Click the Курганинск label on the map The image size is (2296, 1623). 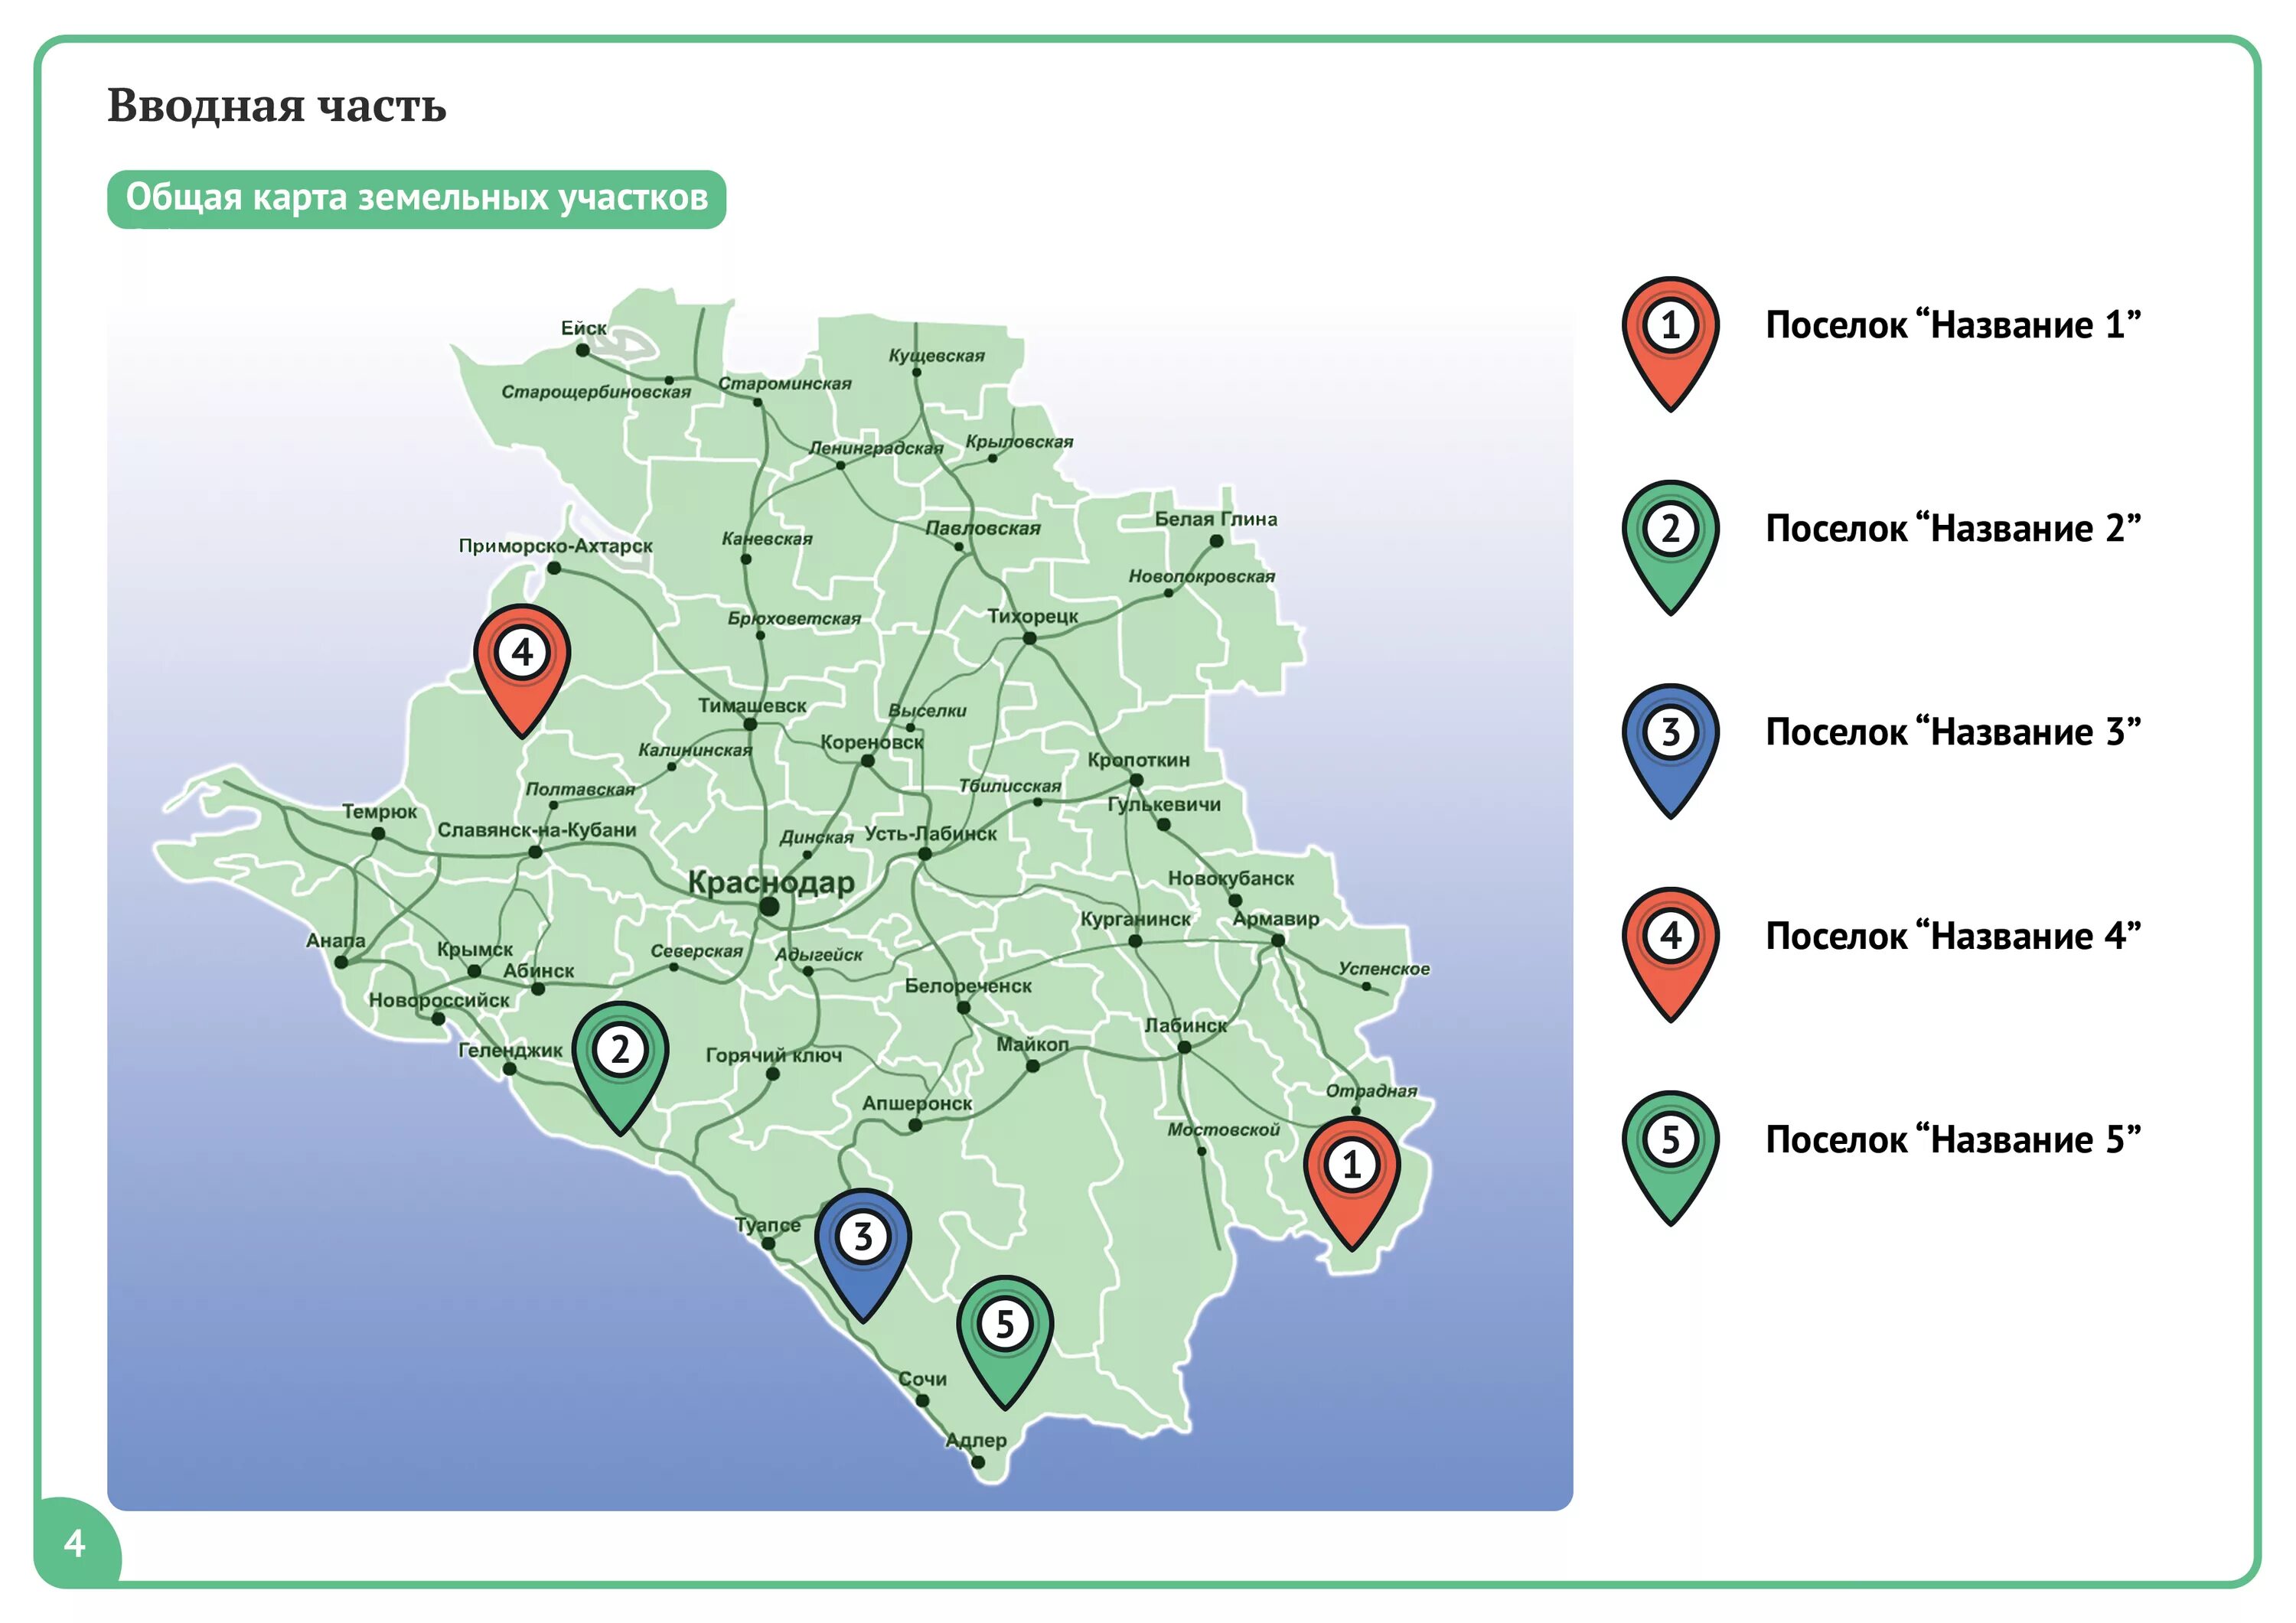(1135, 920)
